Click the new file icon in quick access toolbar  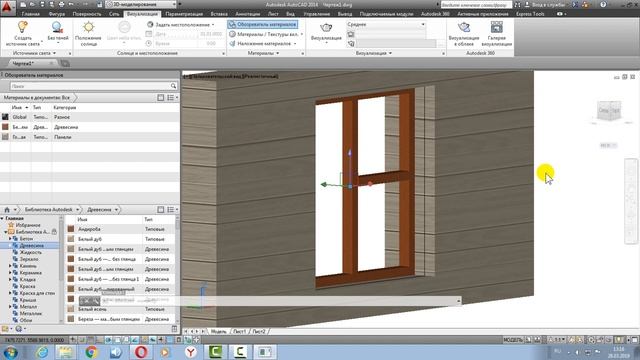click(23, 4)
